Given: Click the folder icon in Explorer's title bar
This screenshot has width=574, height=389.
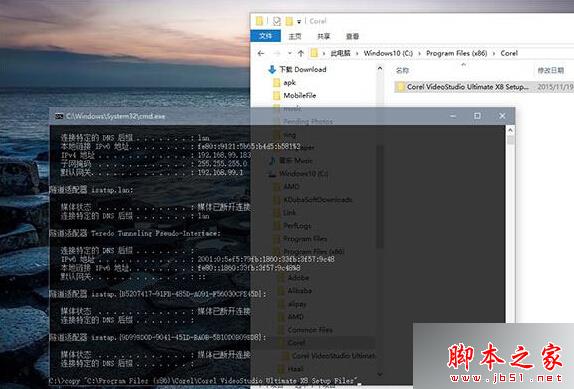Looking at the screenshot, I should [x=259, y=21].
